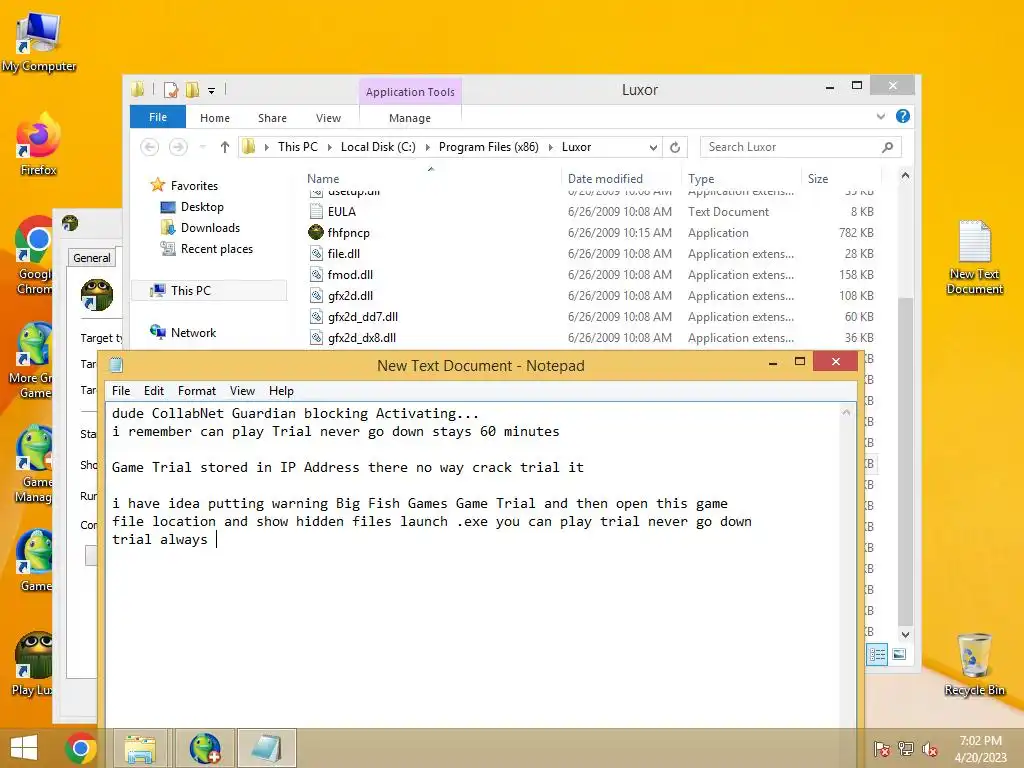Open the Recycle Bin
The width and height of the screenshot is (1024, 768).
click(x=974, y=664)
